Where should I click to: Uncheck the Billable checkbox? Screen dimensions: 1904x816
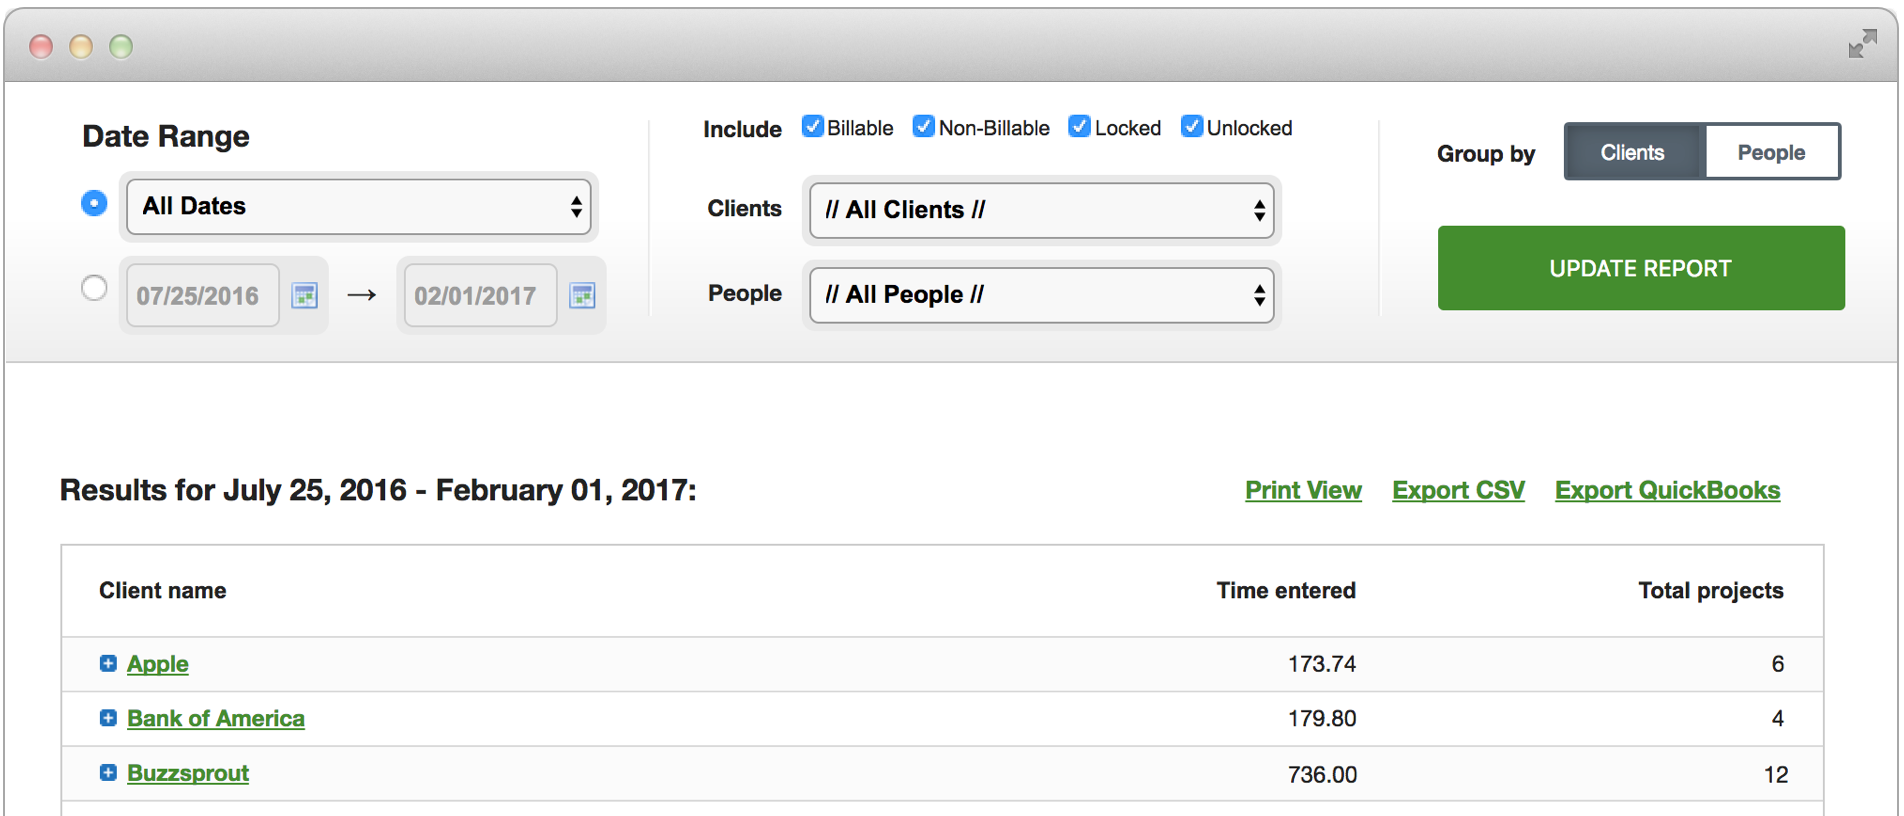pyautogui.click(x=813, y=127)
